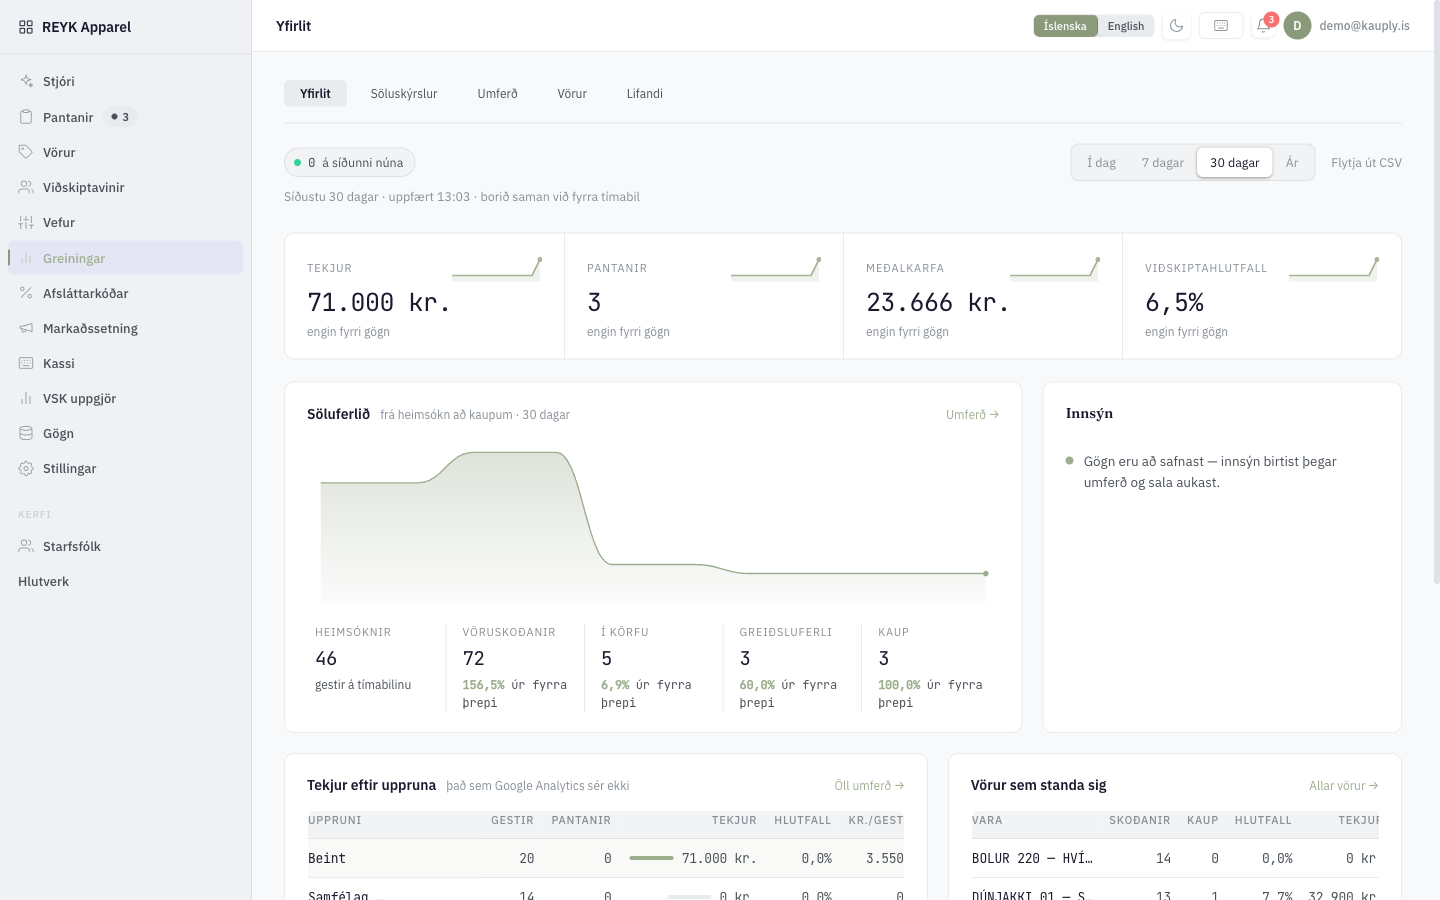
Task: Open the Lifandi tab
Action: (x=645, y=93)
